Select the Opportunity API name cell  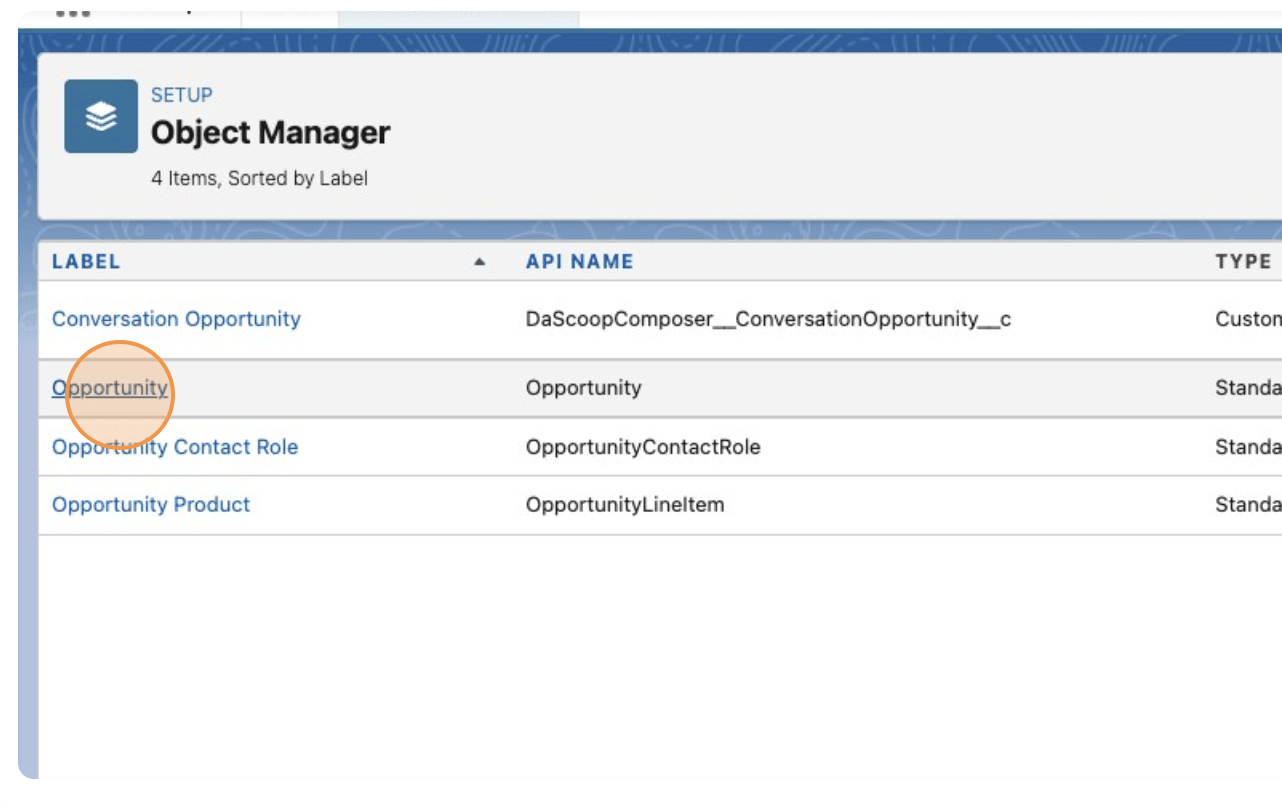point(584,387)
